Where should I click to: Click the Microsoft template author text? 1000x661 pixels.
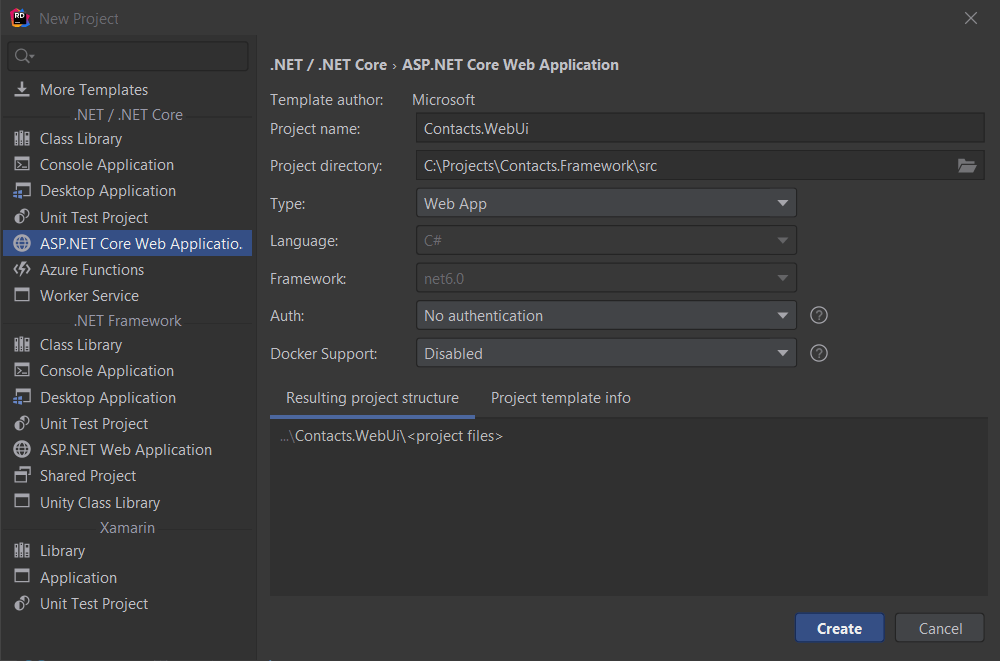[443, 100]
